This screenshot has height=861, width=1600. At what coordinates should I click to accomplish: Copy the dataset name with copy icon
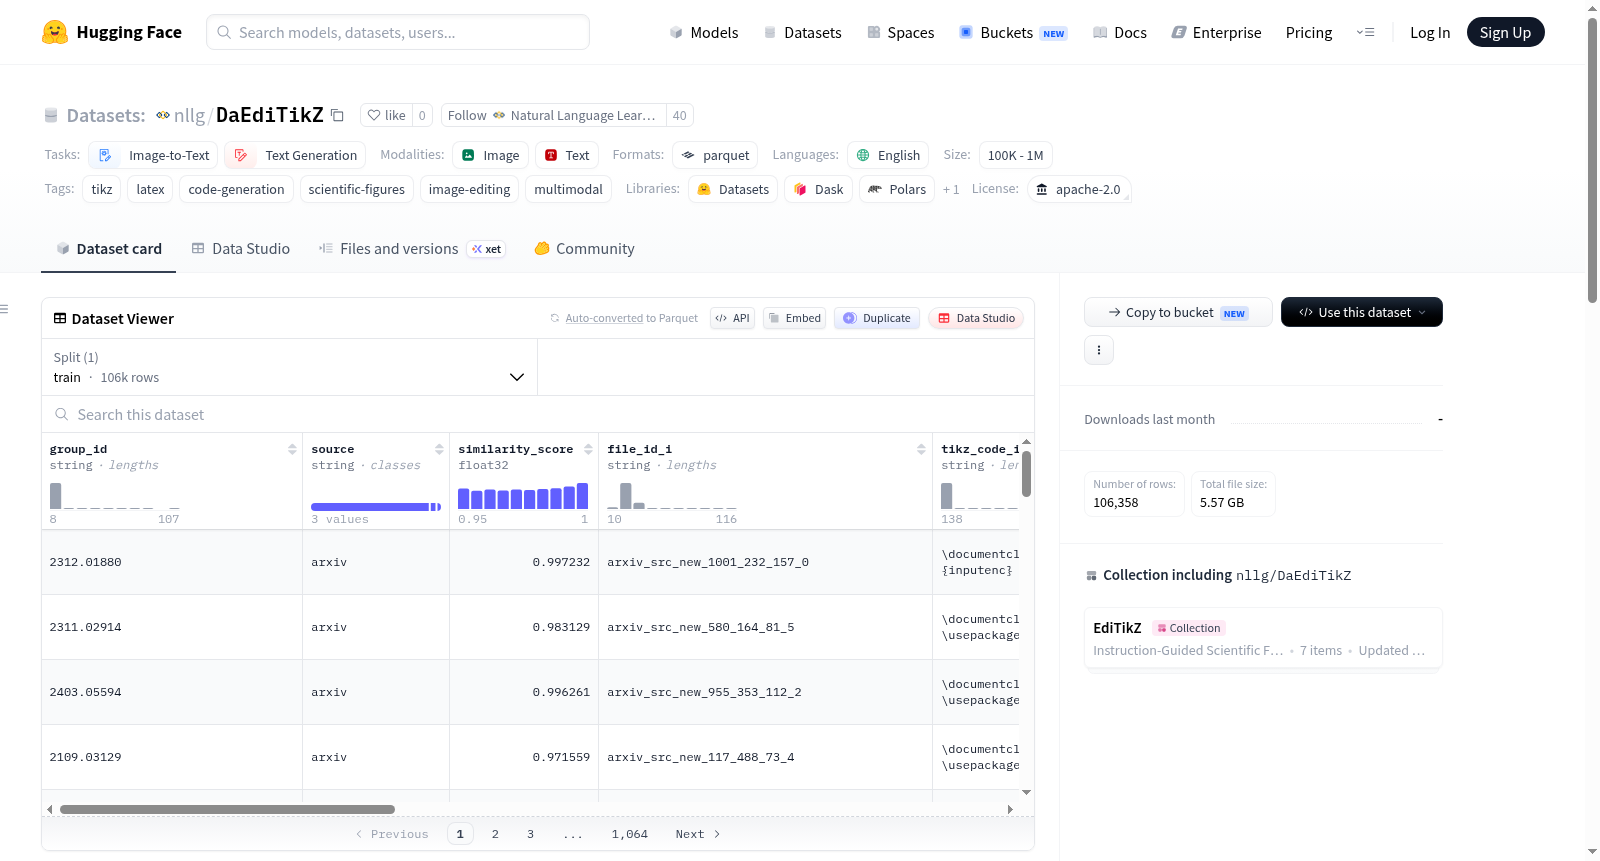pyautogui.click(x=338, y=115)
